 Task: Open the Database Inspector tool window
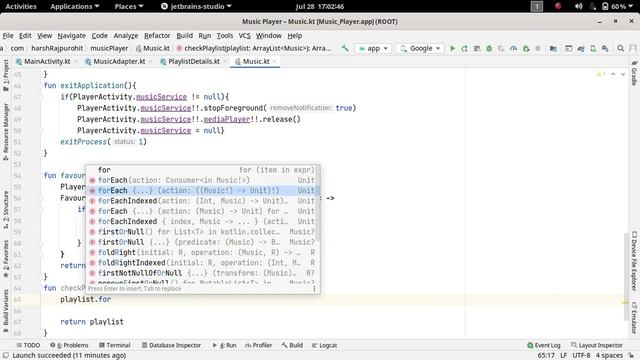(x=171, y=345)
